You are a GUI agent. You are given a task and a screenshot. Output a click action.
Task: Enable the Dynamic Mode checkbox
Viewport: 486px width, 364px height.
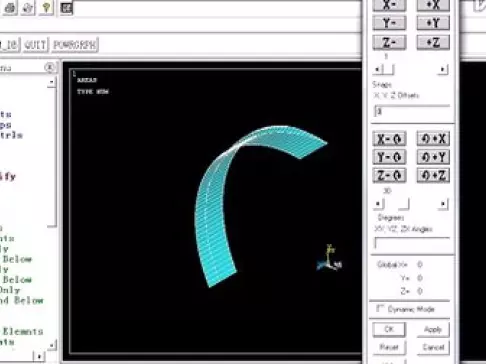(380, 309)
